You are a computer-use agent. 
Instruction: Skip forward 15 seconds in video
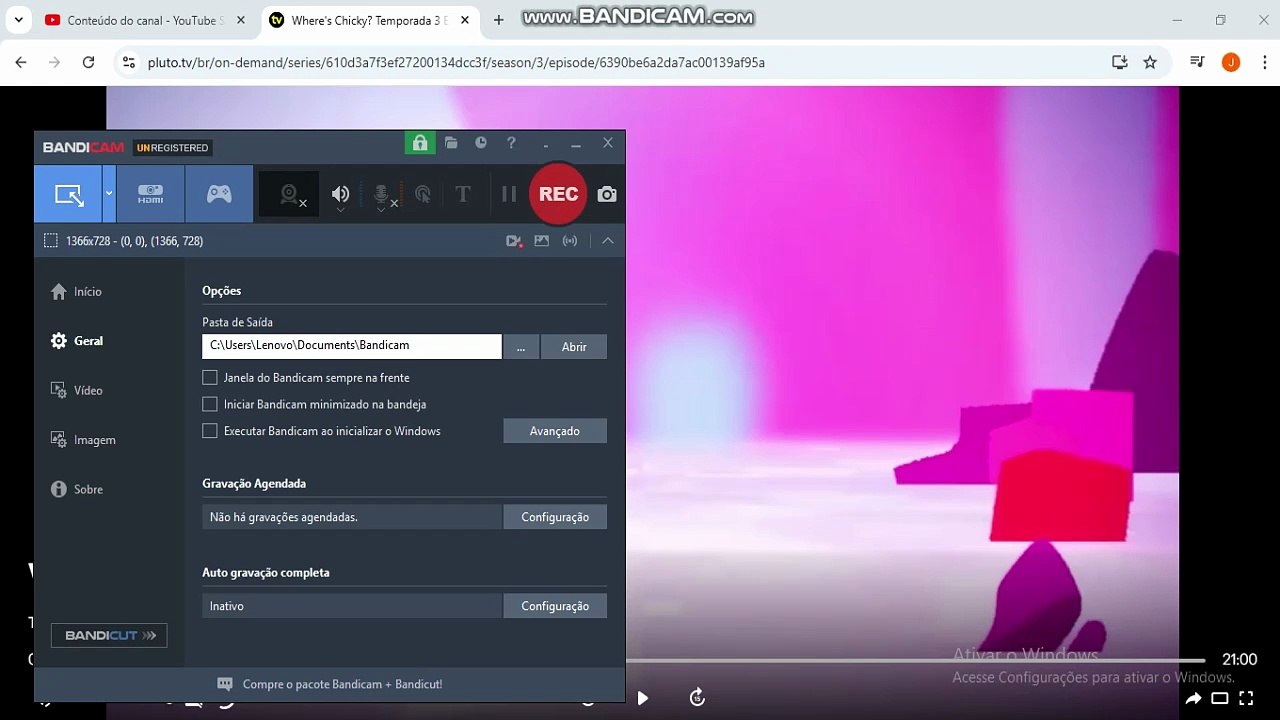(x=698, y=697)
